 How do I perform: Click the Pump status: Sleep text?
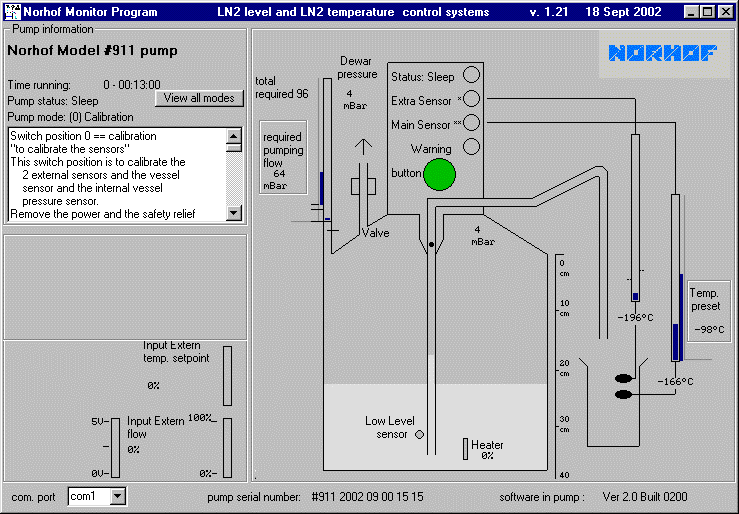pos(53,101)
